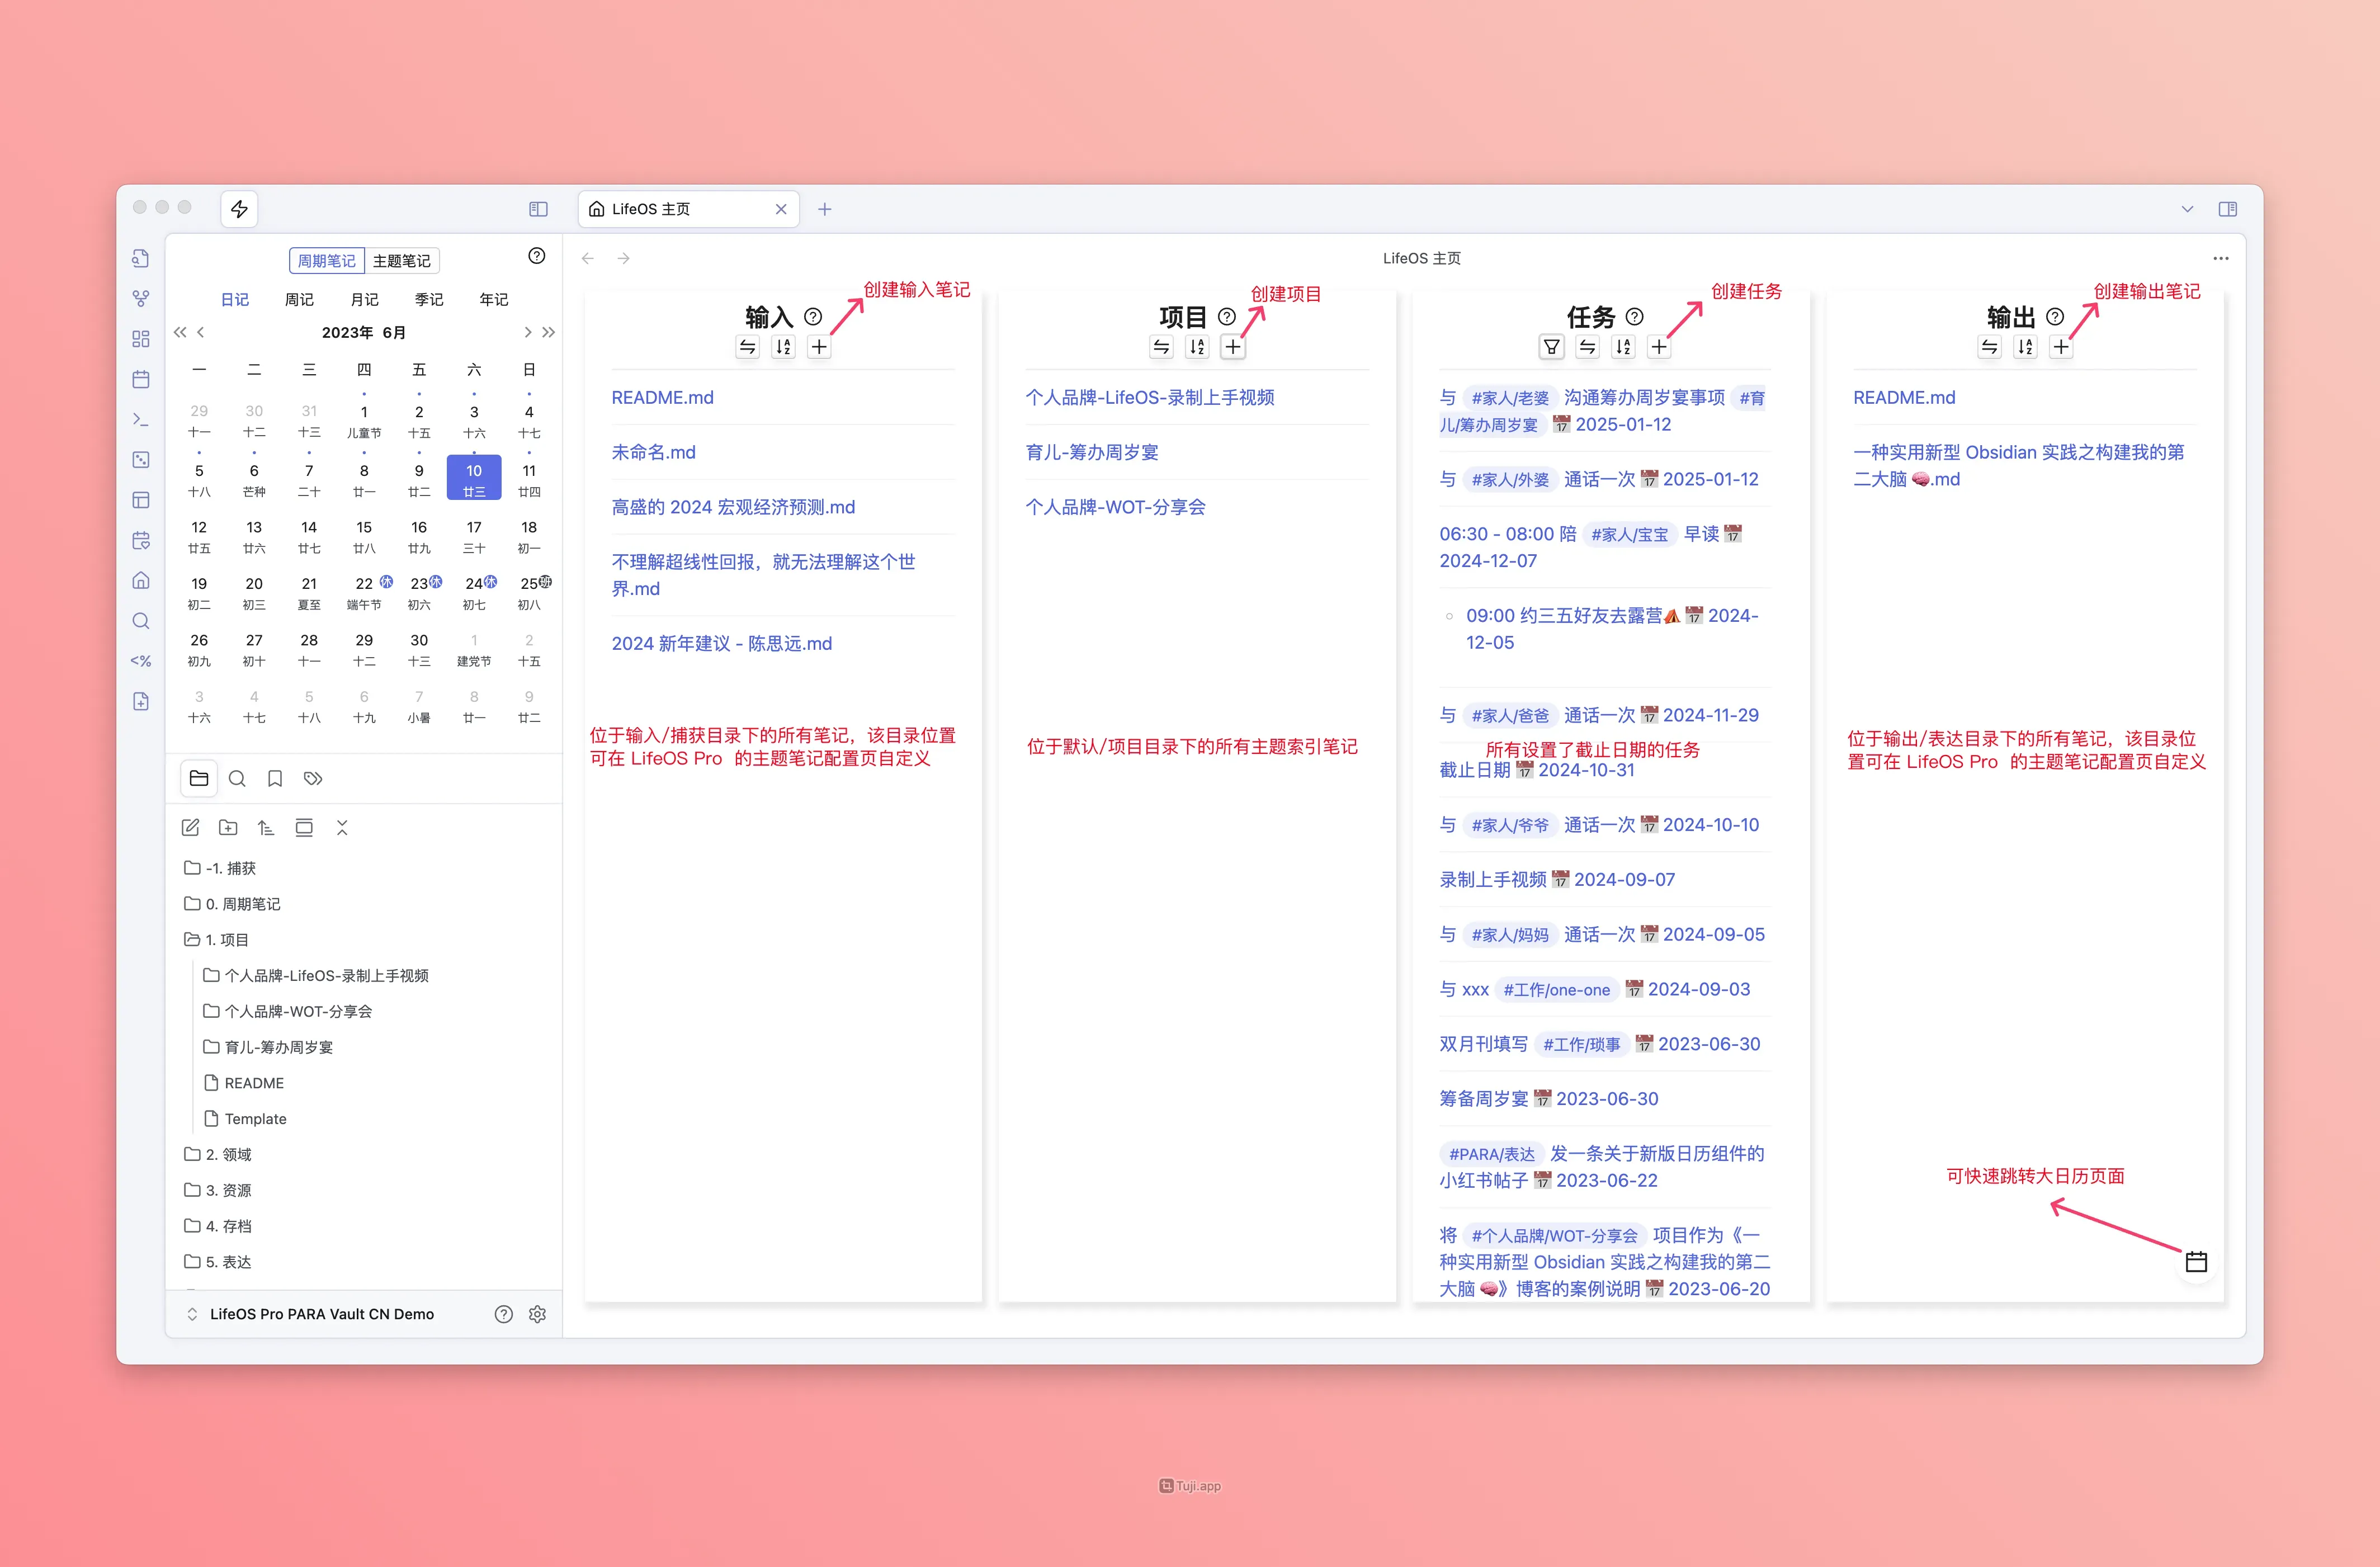Click the sort icon under 项目 header
This screenshot has width=2380, height=1567.
click(1197, 347)
